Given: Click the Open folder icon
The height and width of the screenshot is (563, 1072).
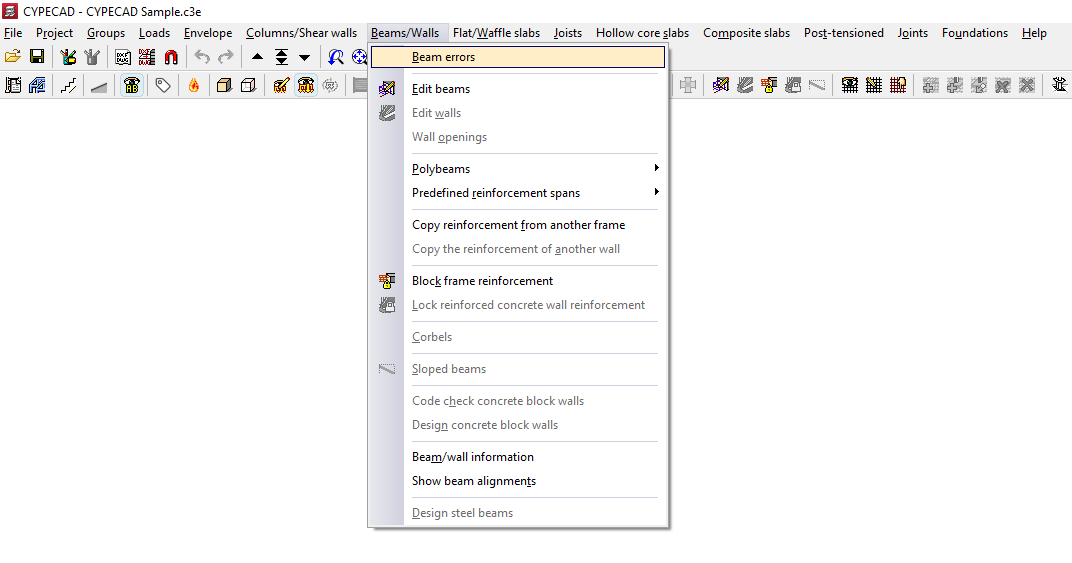Looking at the screenshot, I should [x=12, y=57].
